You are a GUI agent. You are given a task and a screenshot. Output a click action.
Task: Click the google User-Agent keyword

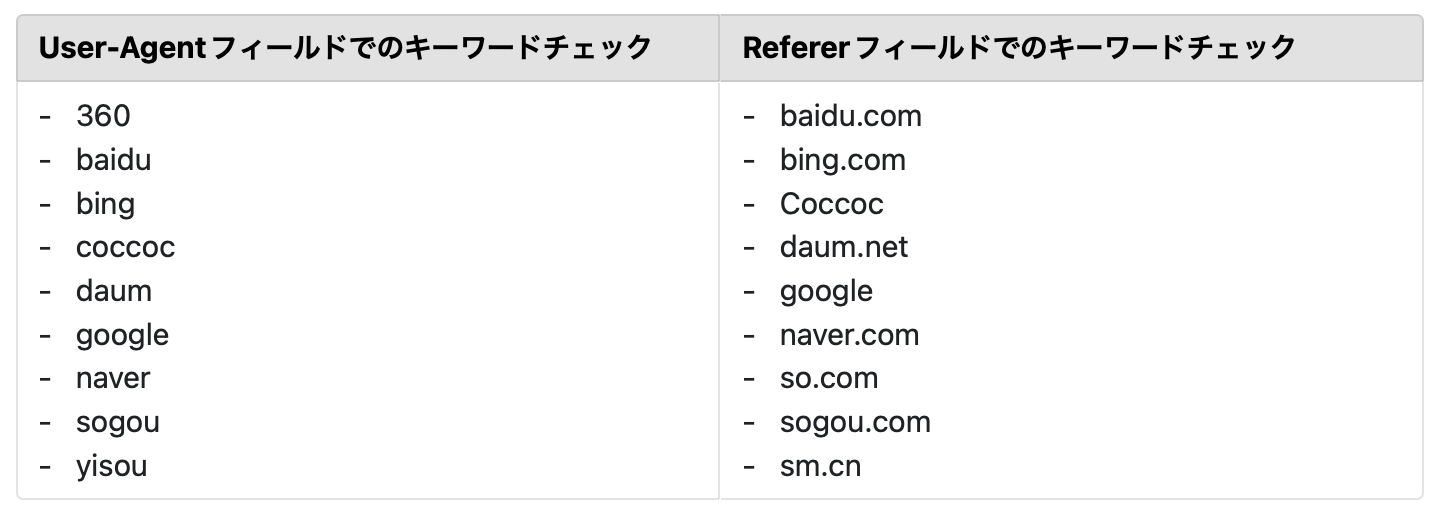coord(122,335)
